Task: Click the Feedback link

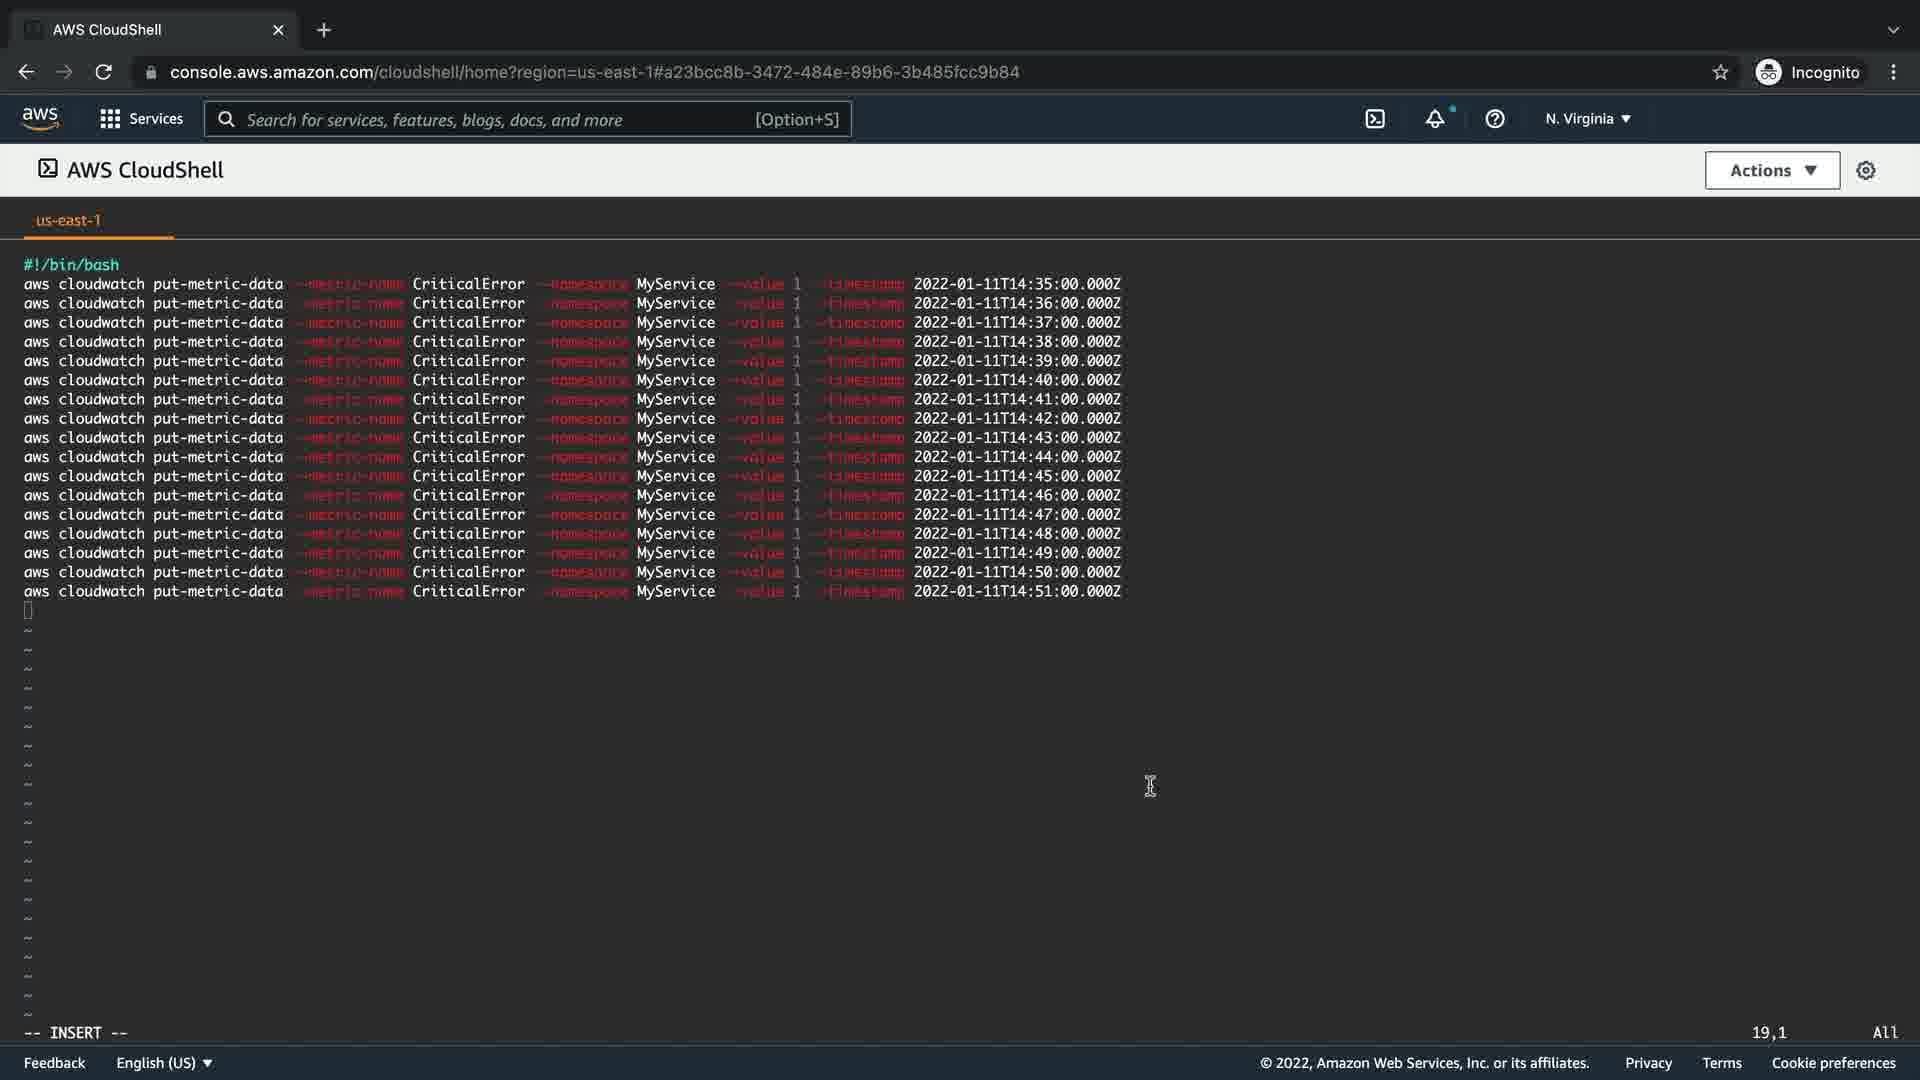Action: click(x=54, y=1063)
